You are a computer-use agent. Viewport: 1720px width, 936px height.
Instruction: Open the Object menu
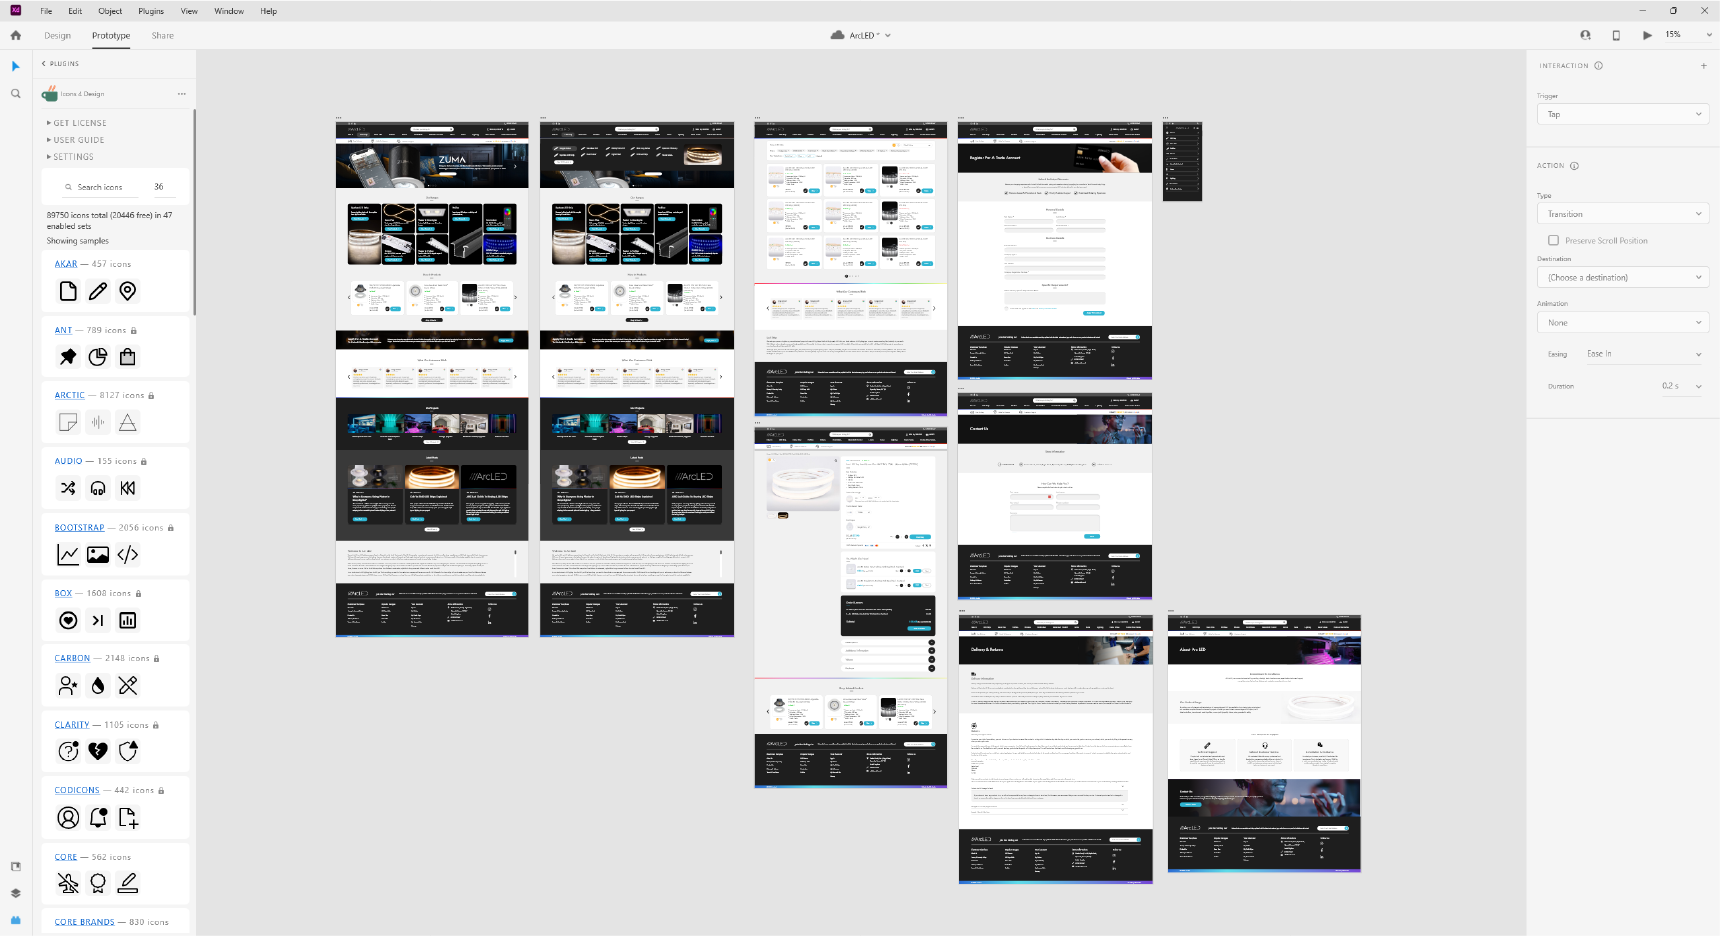(110, 11)
